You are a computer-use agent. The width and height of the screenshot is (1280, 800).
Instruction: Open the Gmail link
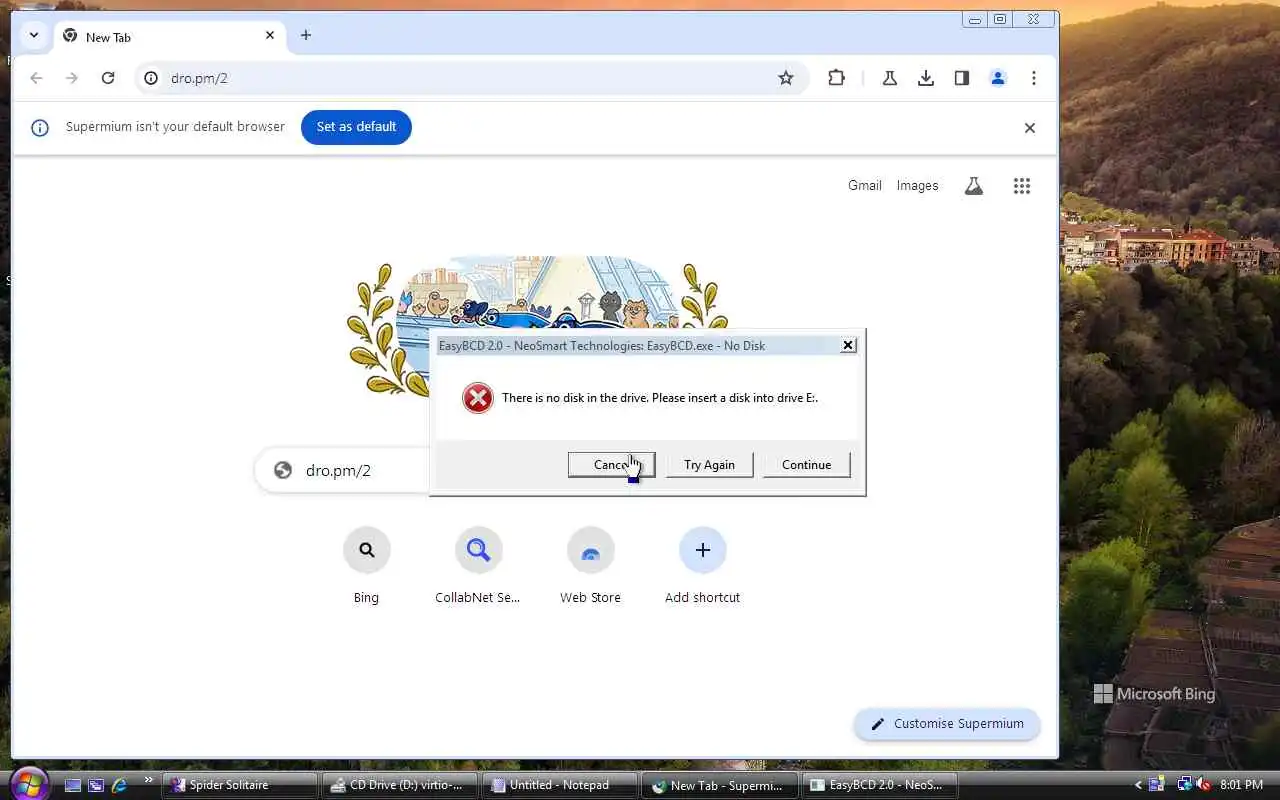point(865,185)
